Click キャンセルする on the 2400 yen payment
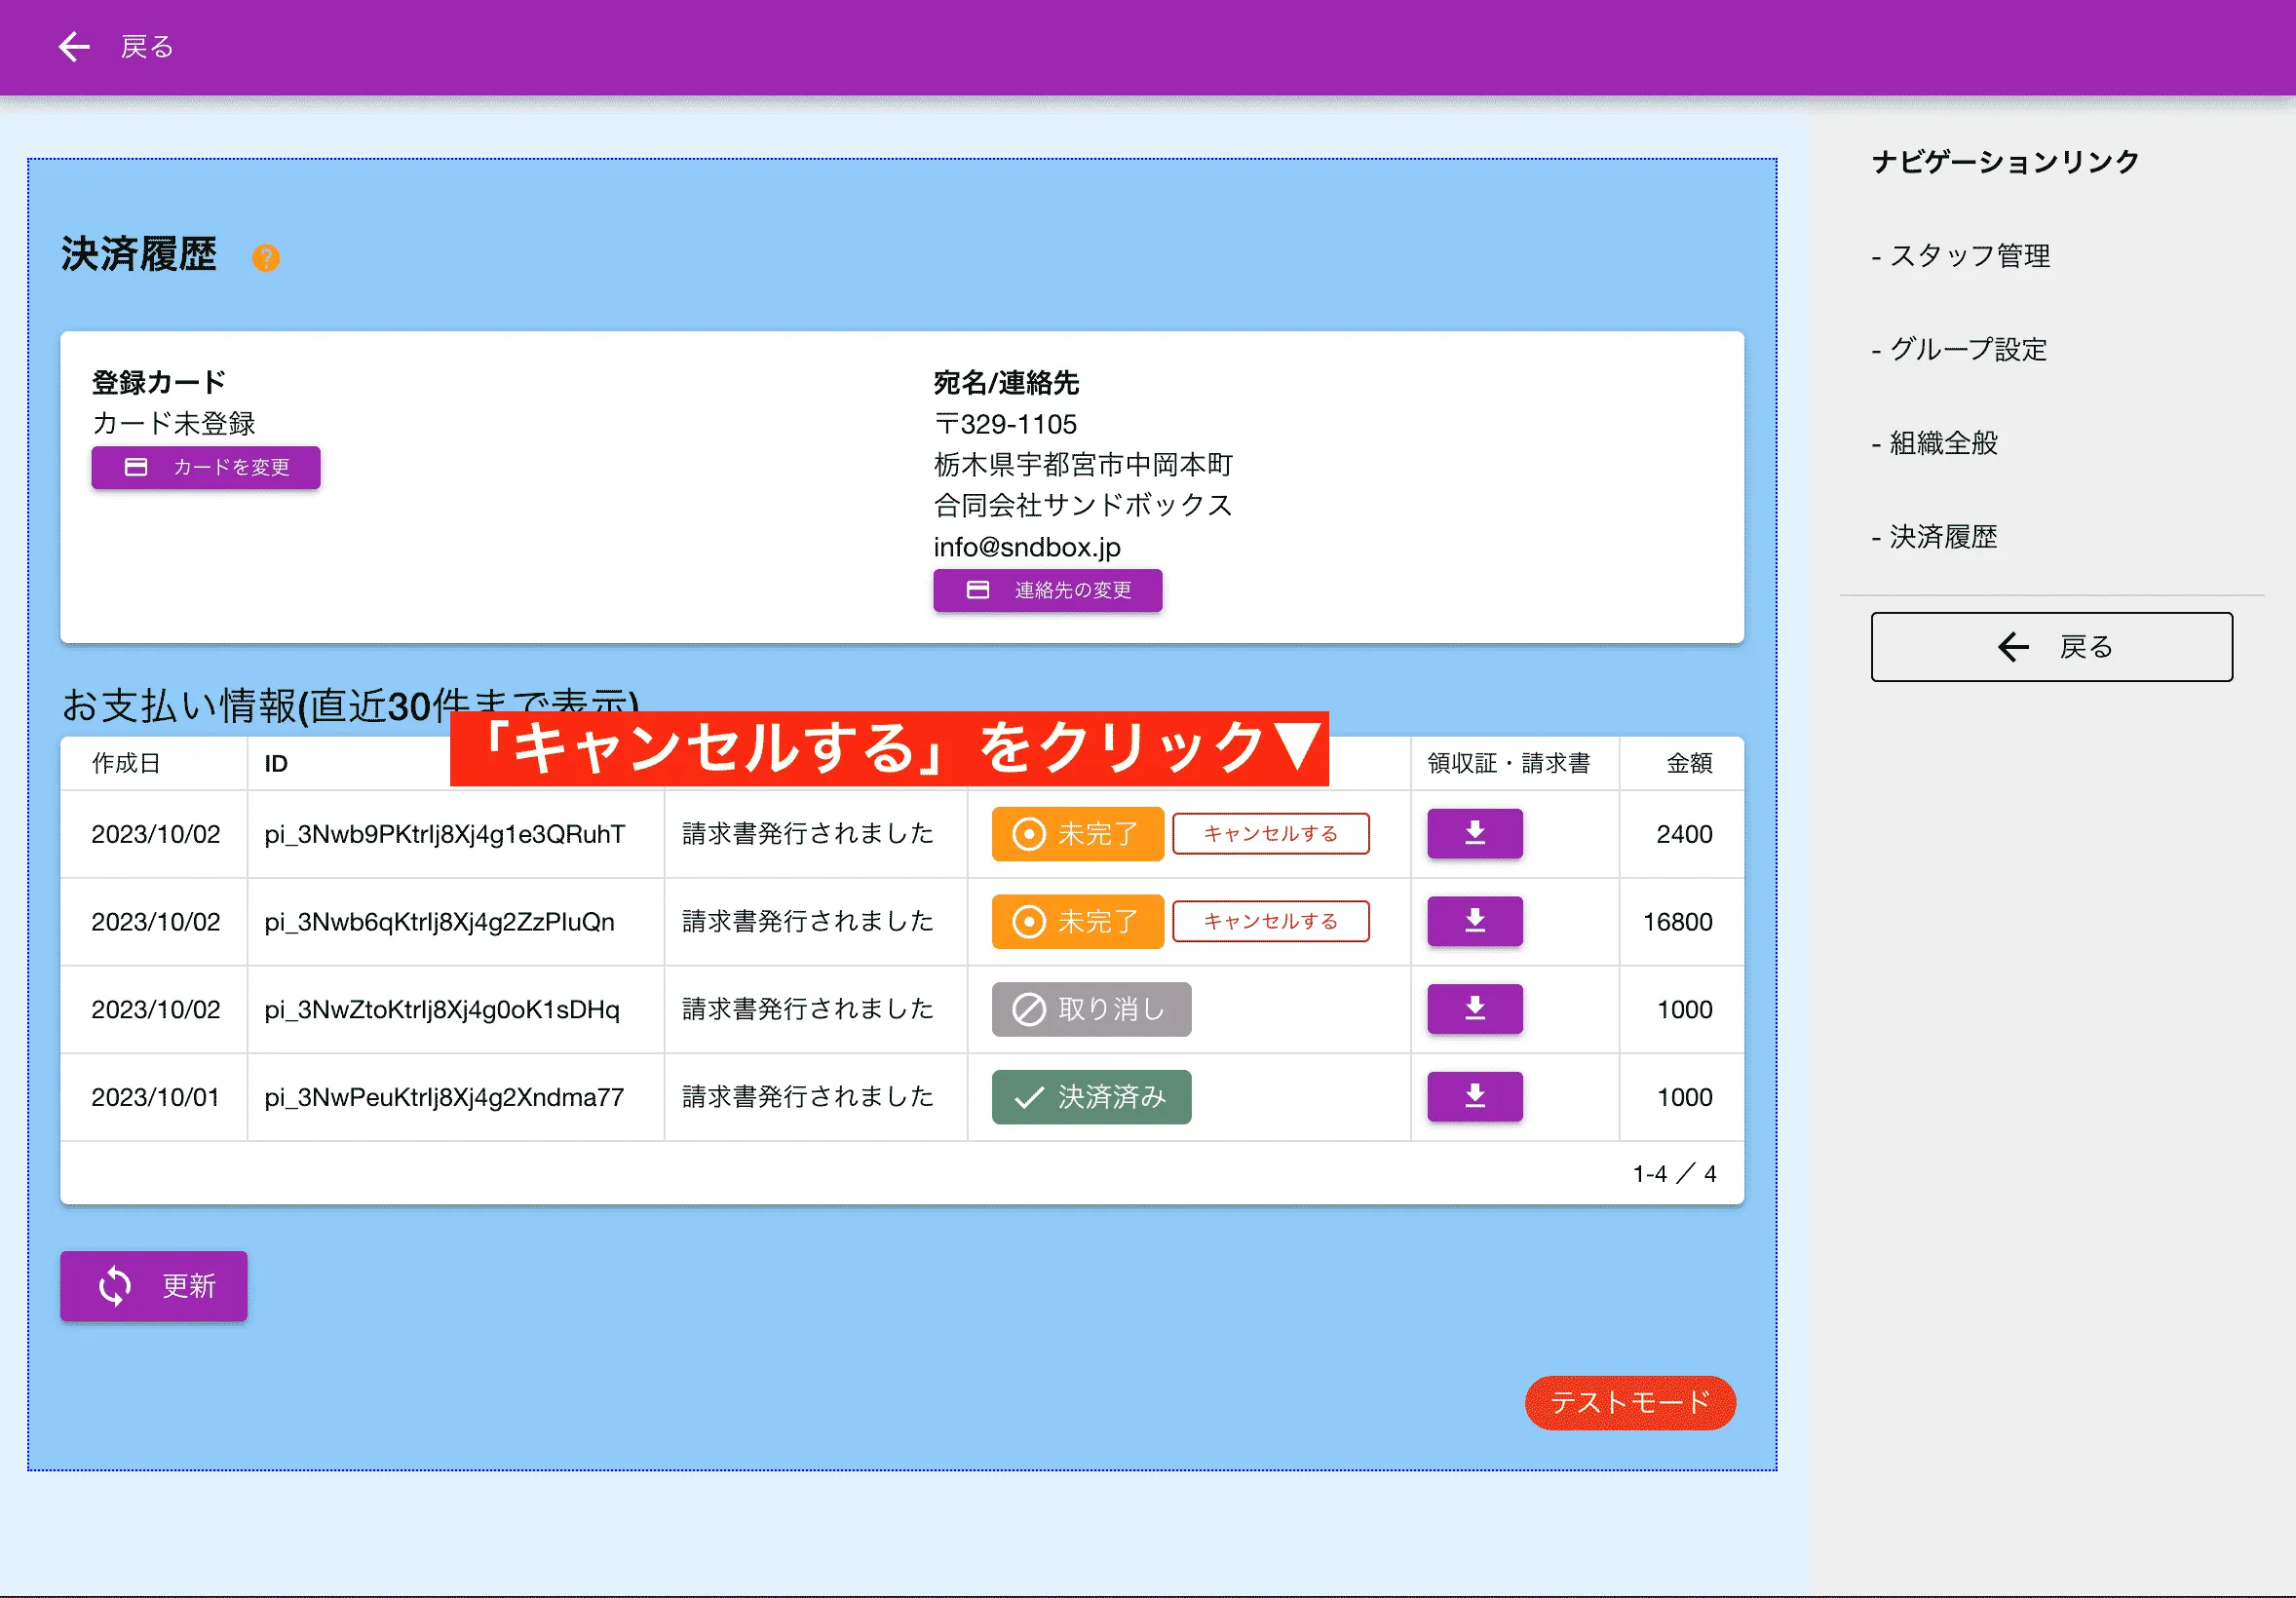This screenshot has height=1598, width=2296. [1270, 834]
